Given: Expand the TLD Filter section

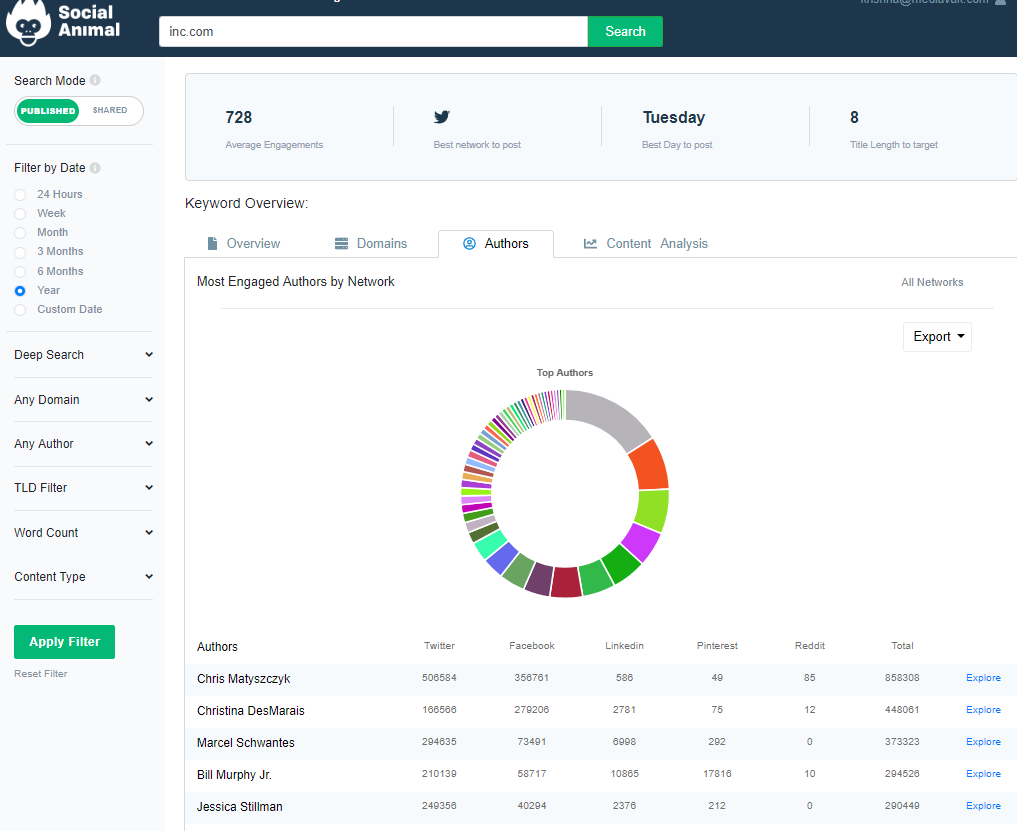Looking at the screenshot, I should pos(84,488).
